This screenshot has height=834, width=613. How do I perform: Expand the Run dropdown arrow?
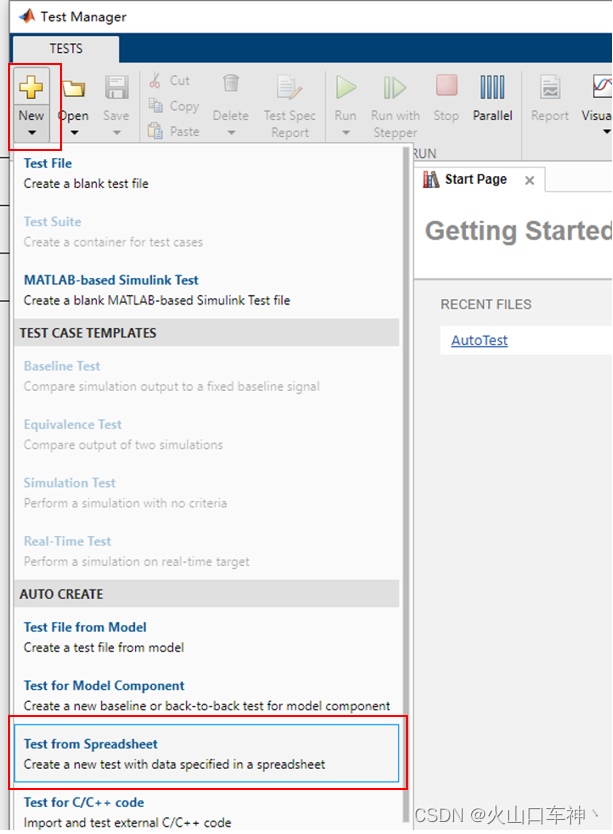pos(346,132)
